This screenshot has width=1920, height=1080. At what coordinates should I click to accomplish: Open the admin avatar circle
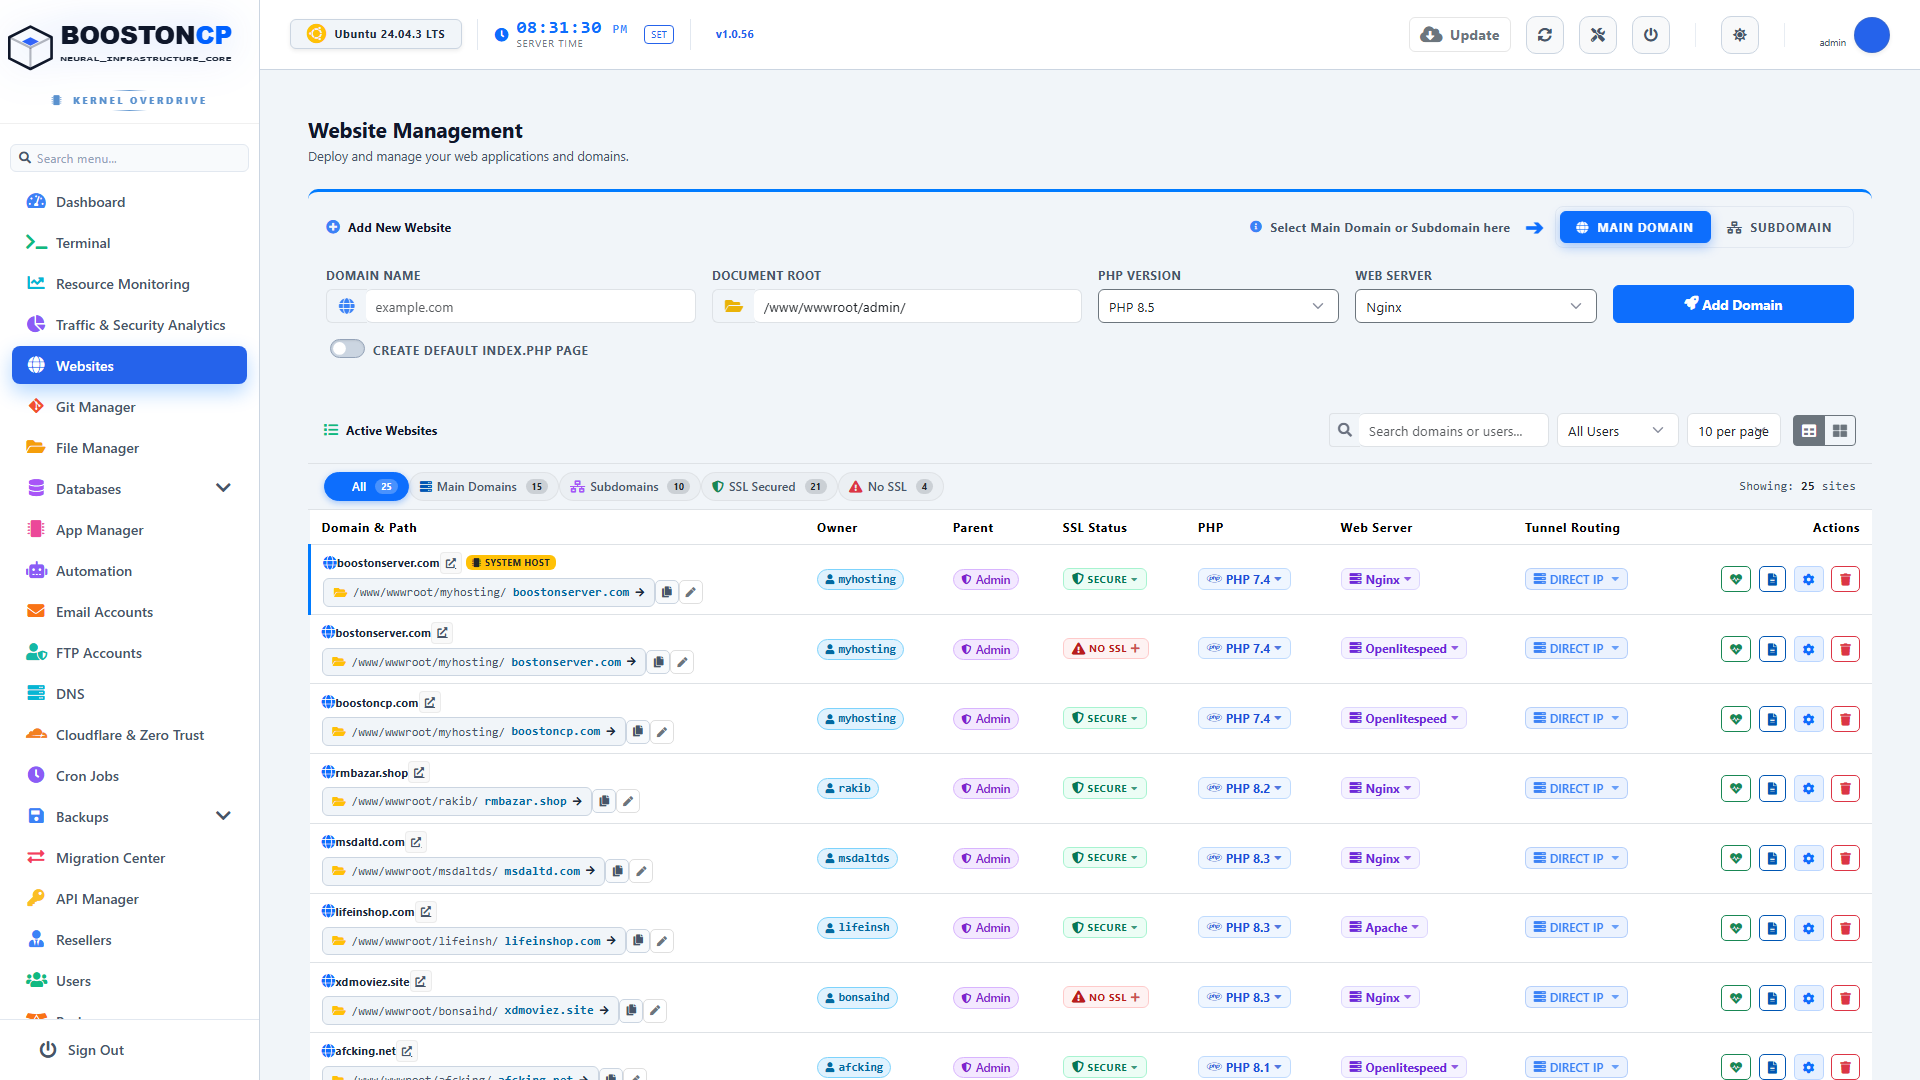(x=1871, y=35)
